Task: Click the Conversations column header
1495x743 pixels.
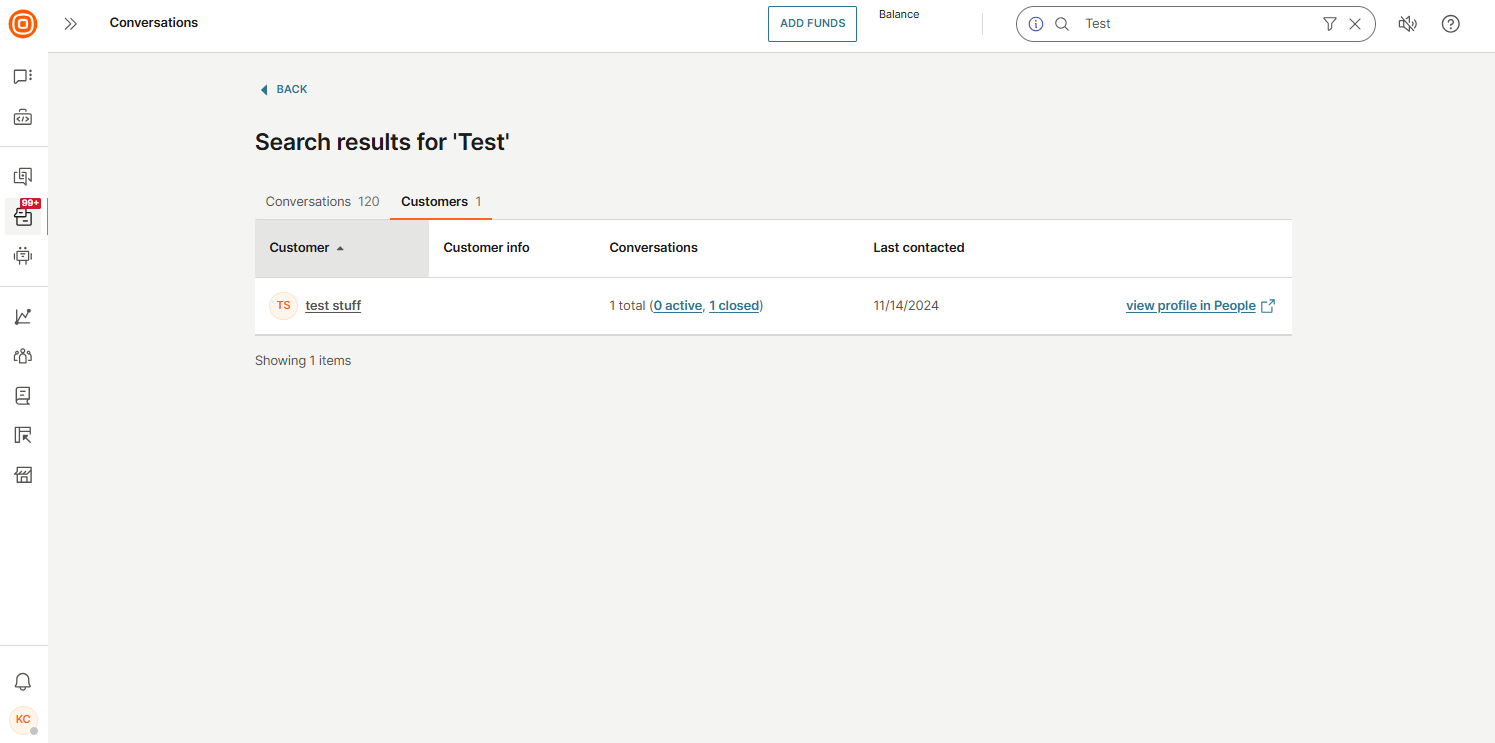Action: [654, 248]
